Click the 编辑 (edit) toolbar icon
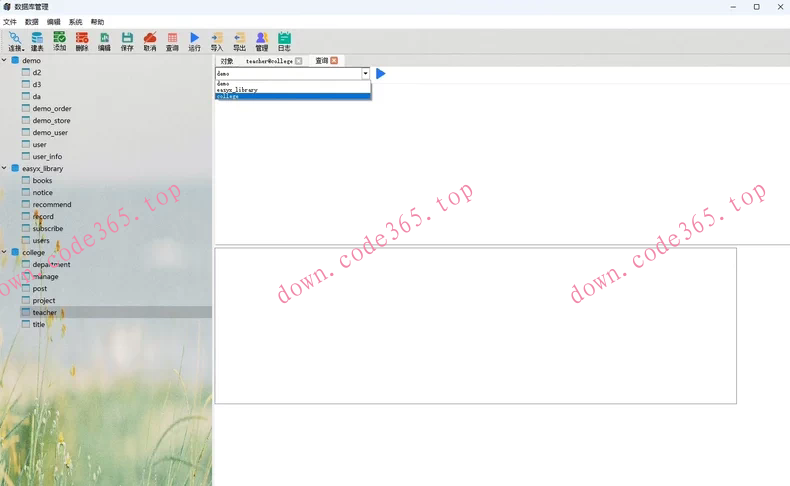Screen dimensions: 790x486 coord(104,41)
